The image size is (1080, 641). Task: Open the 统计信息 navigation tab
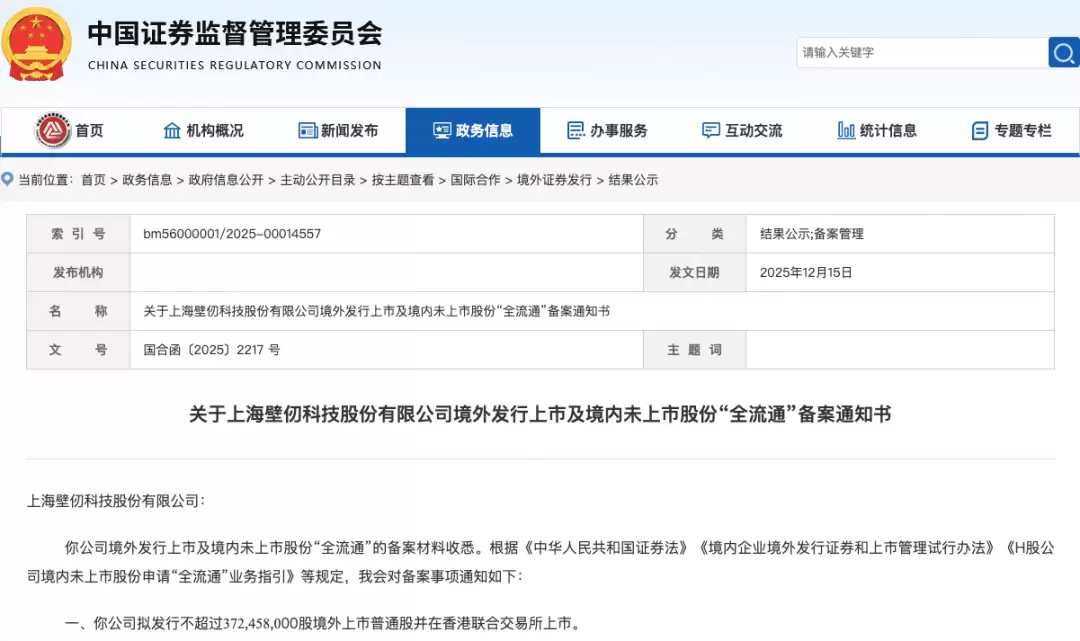[x=877, y=130]
